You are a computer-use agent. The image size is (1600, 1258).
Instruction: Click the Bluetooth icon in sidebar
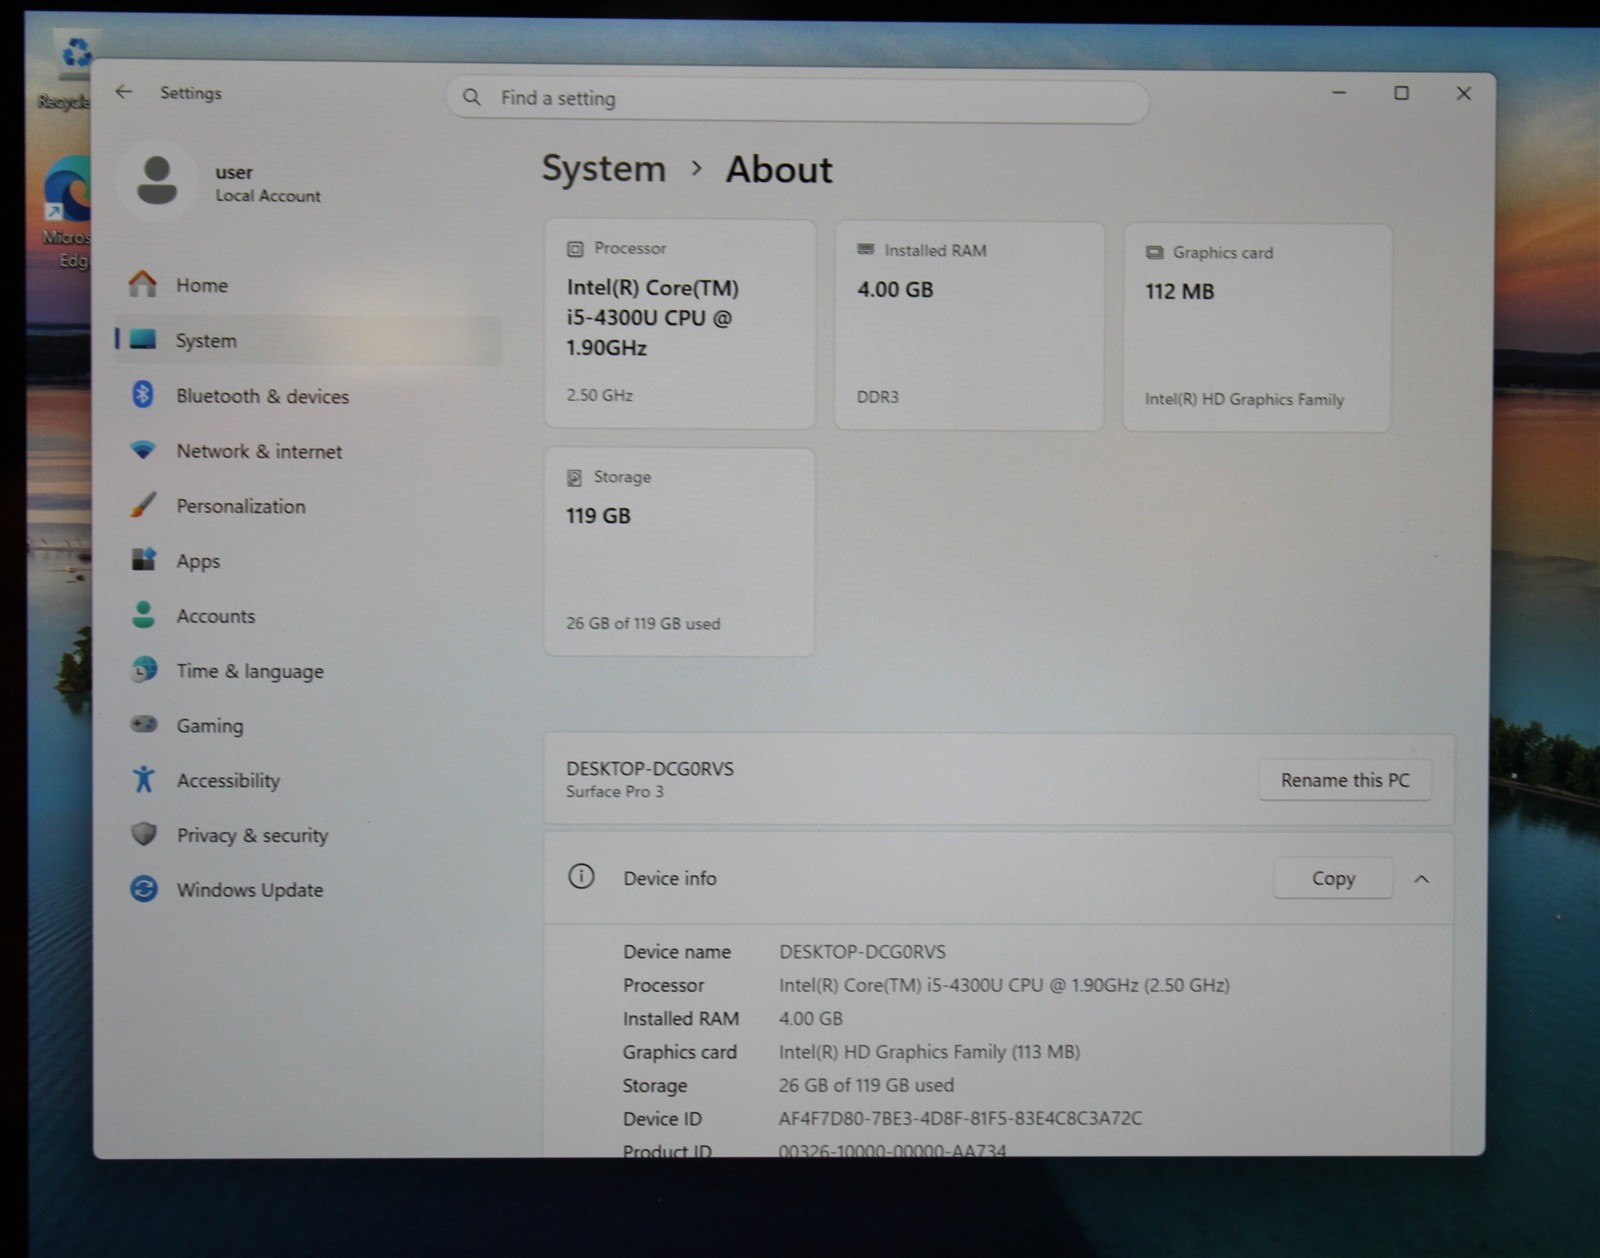click(x=143, y=395)
